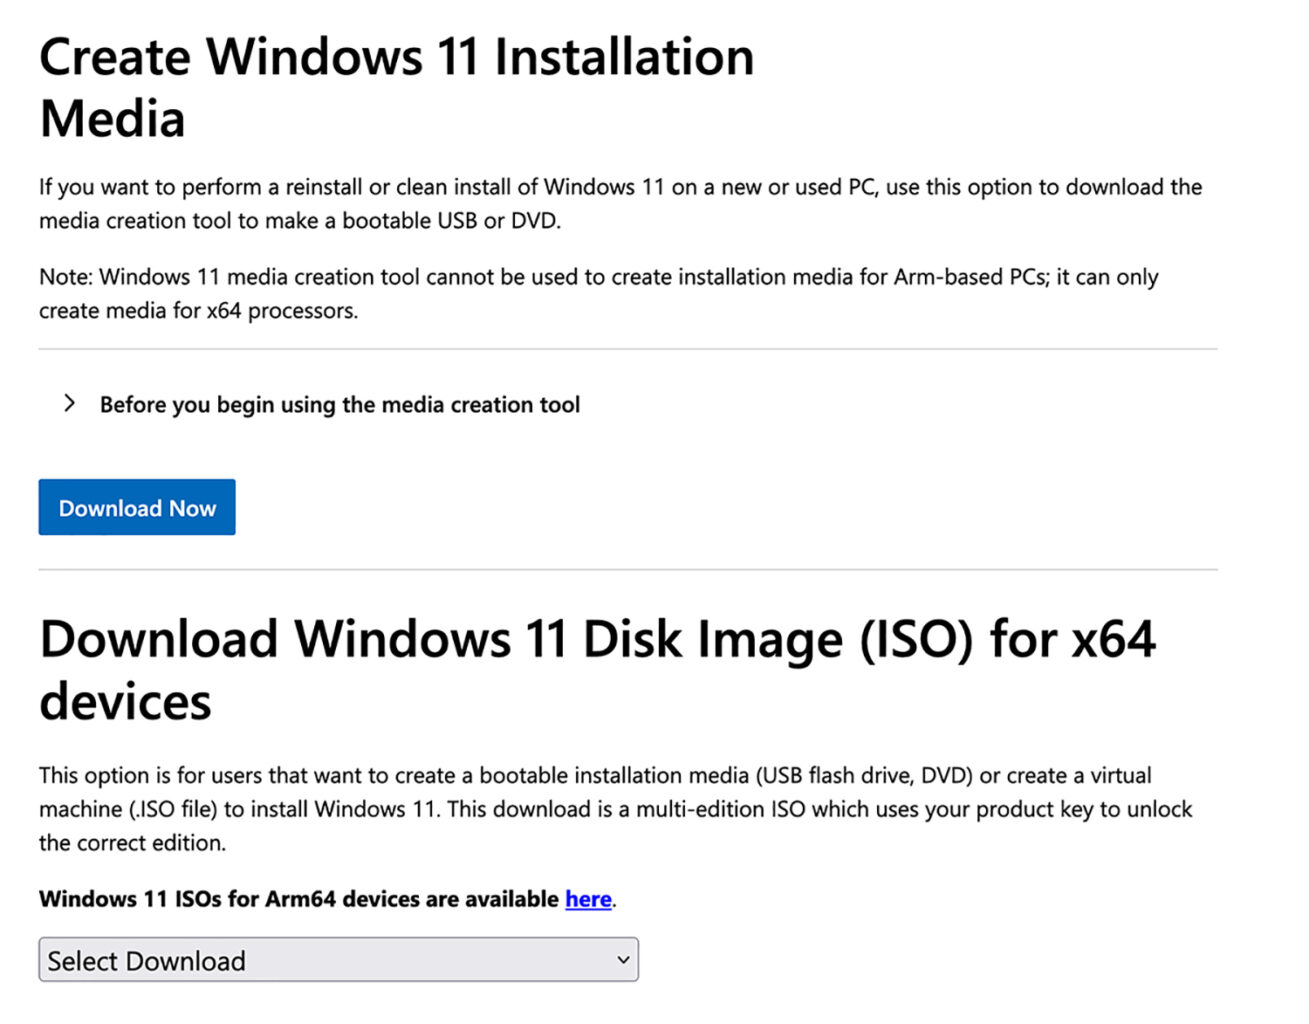Click the word 'devices' in the ISO heading

point(125,701)
